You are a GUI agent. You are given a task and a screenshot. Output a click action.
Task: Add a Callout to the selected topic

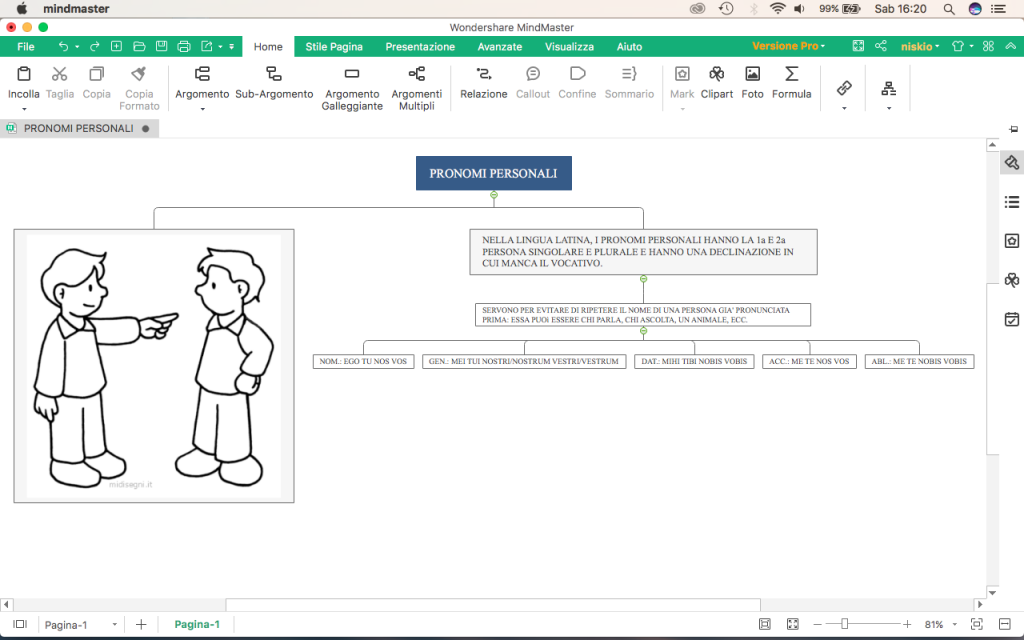click(532, 85)
